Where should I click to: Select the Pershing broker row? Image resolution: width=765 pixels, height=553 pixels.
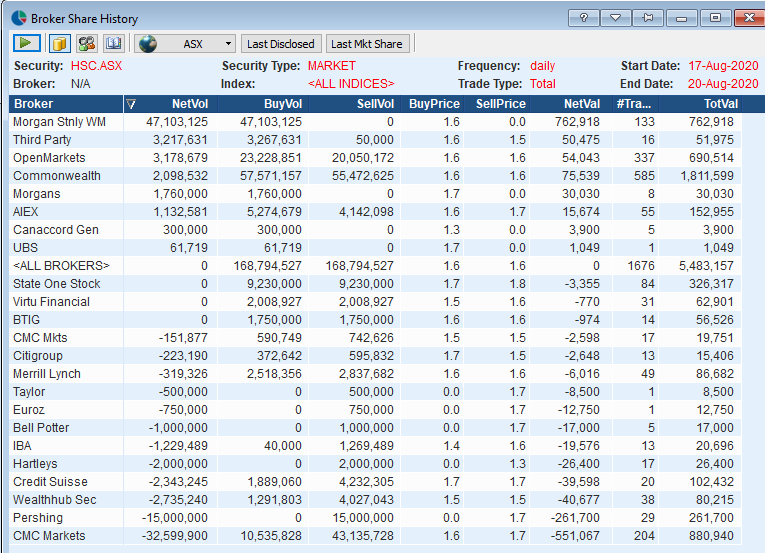[375, 518]
